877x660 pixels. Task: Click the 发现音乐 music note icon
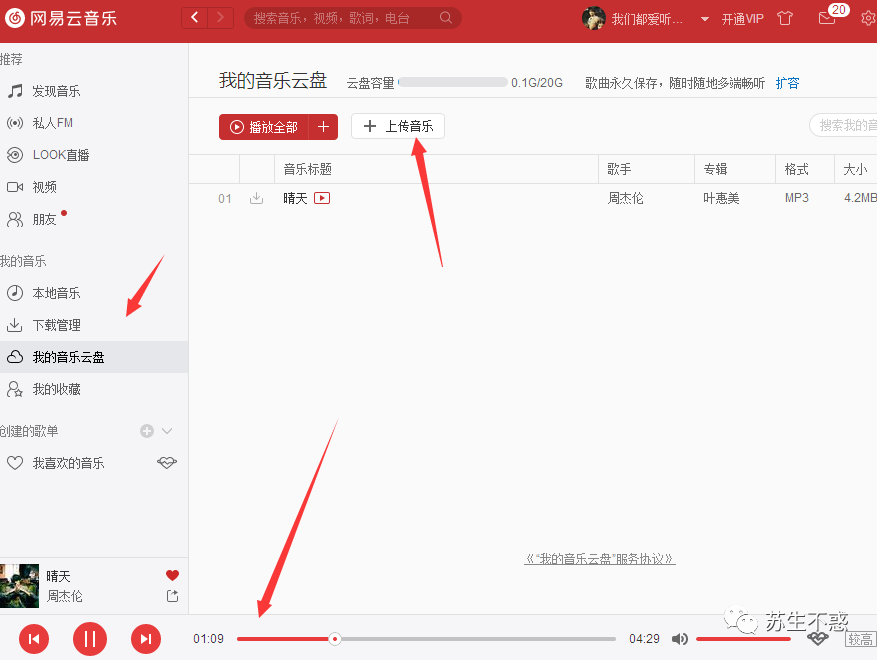point(15,91)
